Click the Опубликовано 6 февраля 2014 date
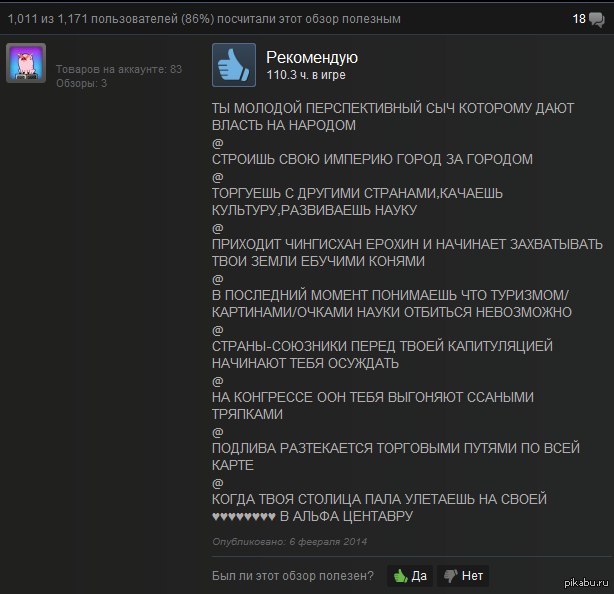Screen dimensions: 614x594 [290, 541]
